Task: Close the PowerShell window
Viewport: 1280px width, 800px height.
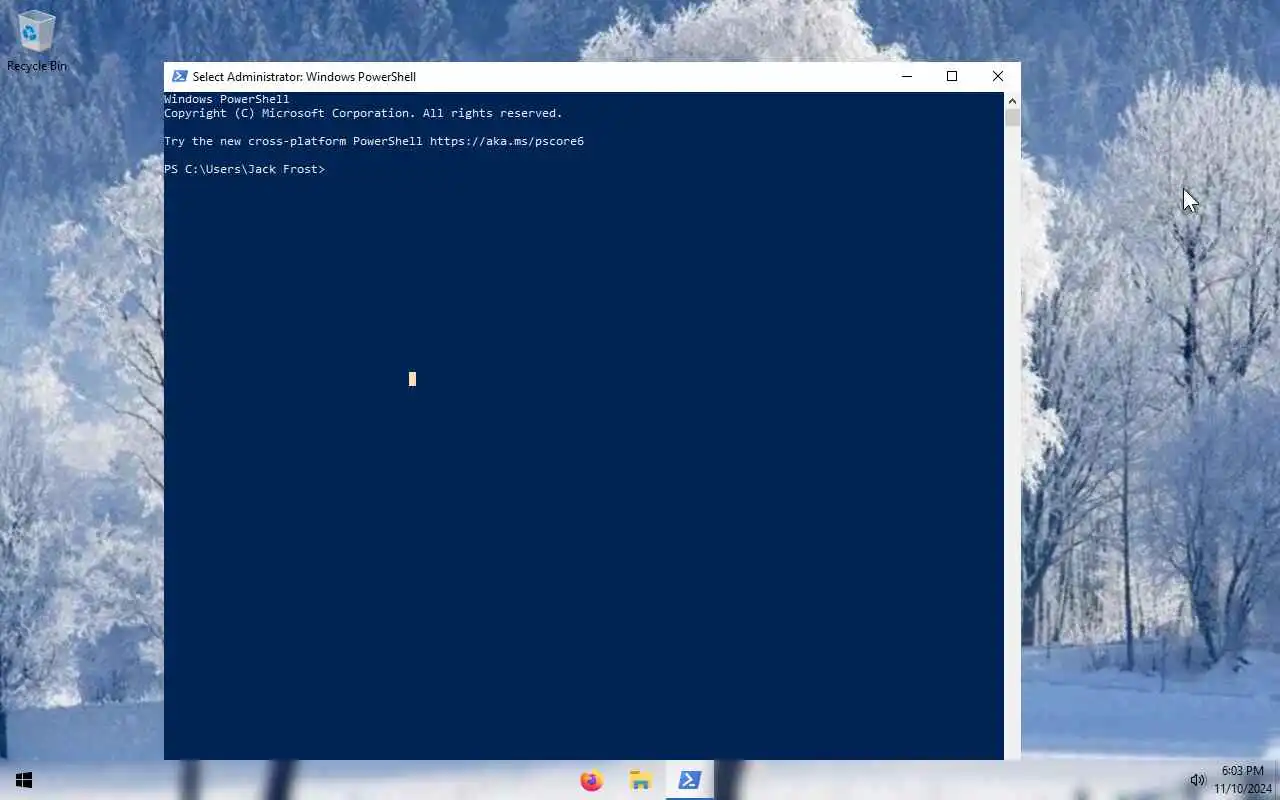Action: tap(998, 76)
